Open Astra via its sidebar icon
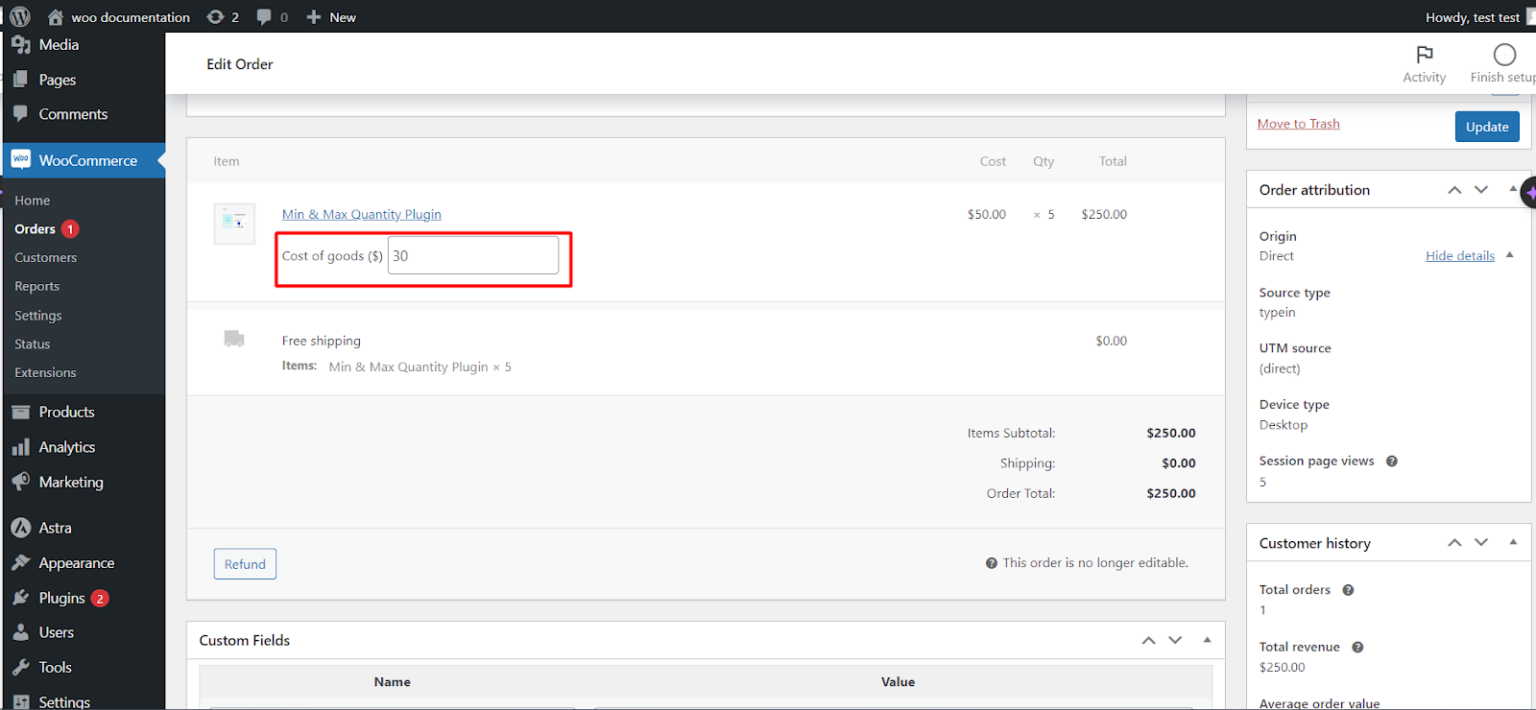 tap(21, 527)
